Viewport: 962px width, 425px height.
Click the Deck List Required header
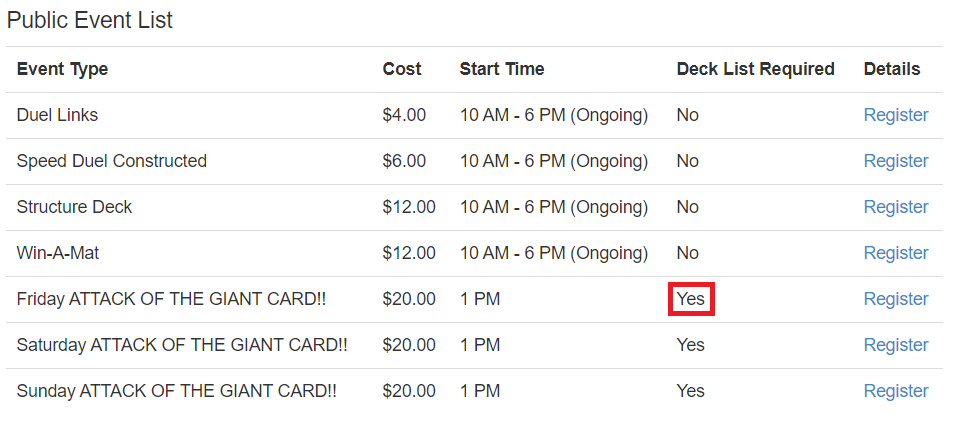tap(755, 69)
